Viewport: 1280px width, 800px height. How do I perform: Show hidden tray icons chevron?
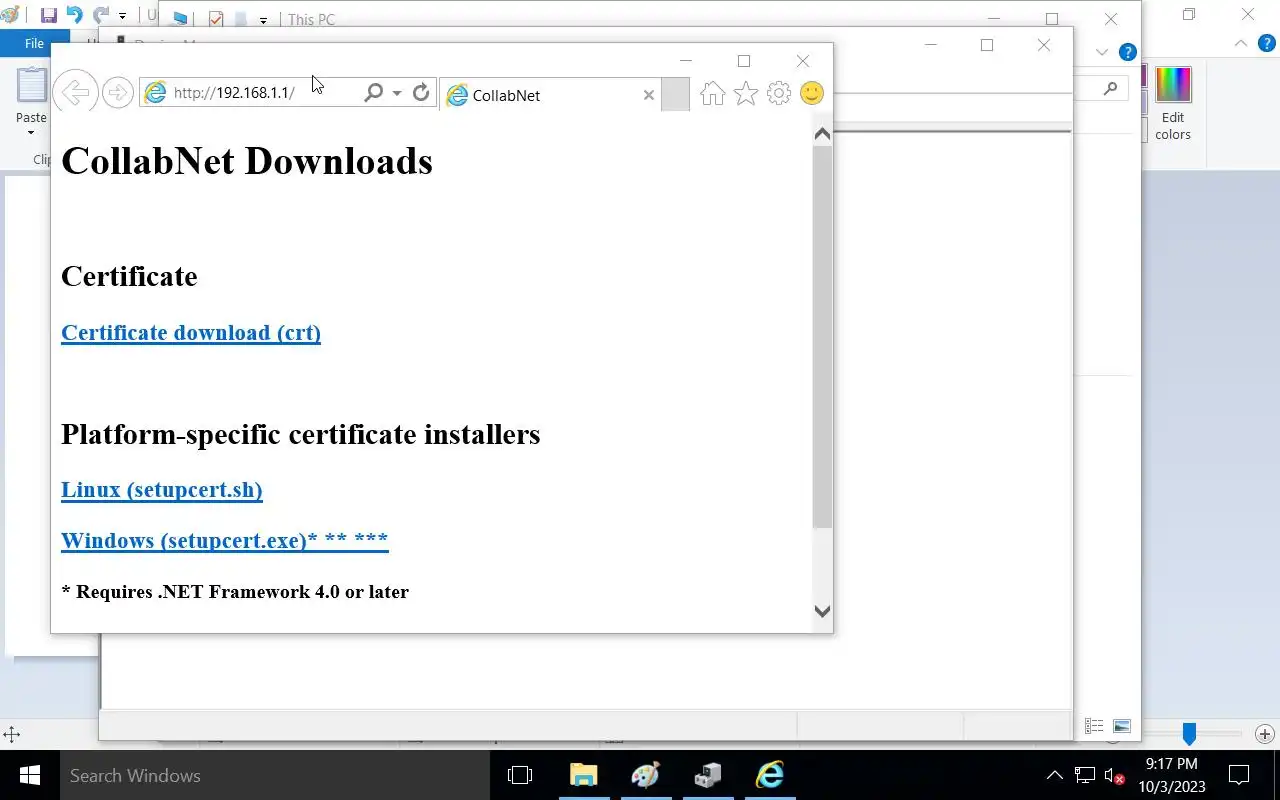(x=1054, y=775)
